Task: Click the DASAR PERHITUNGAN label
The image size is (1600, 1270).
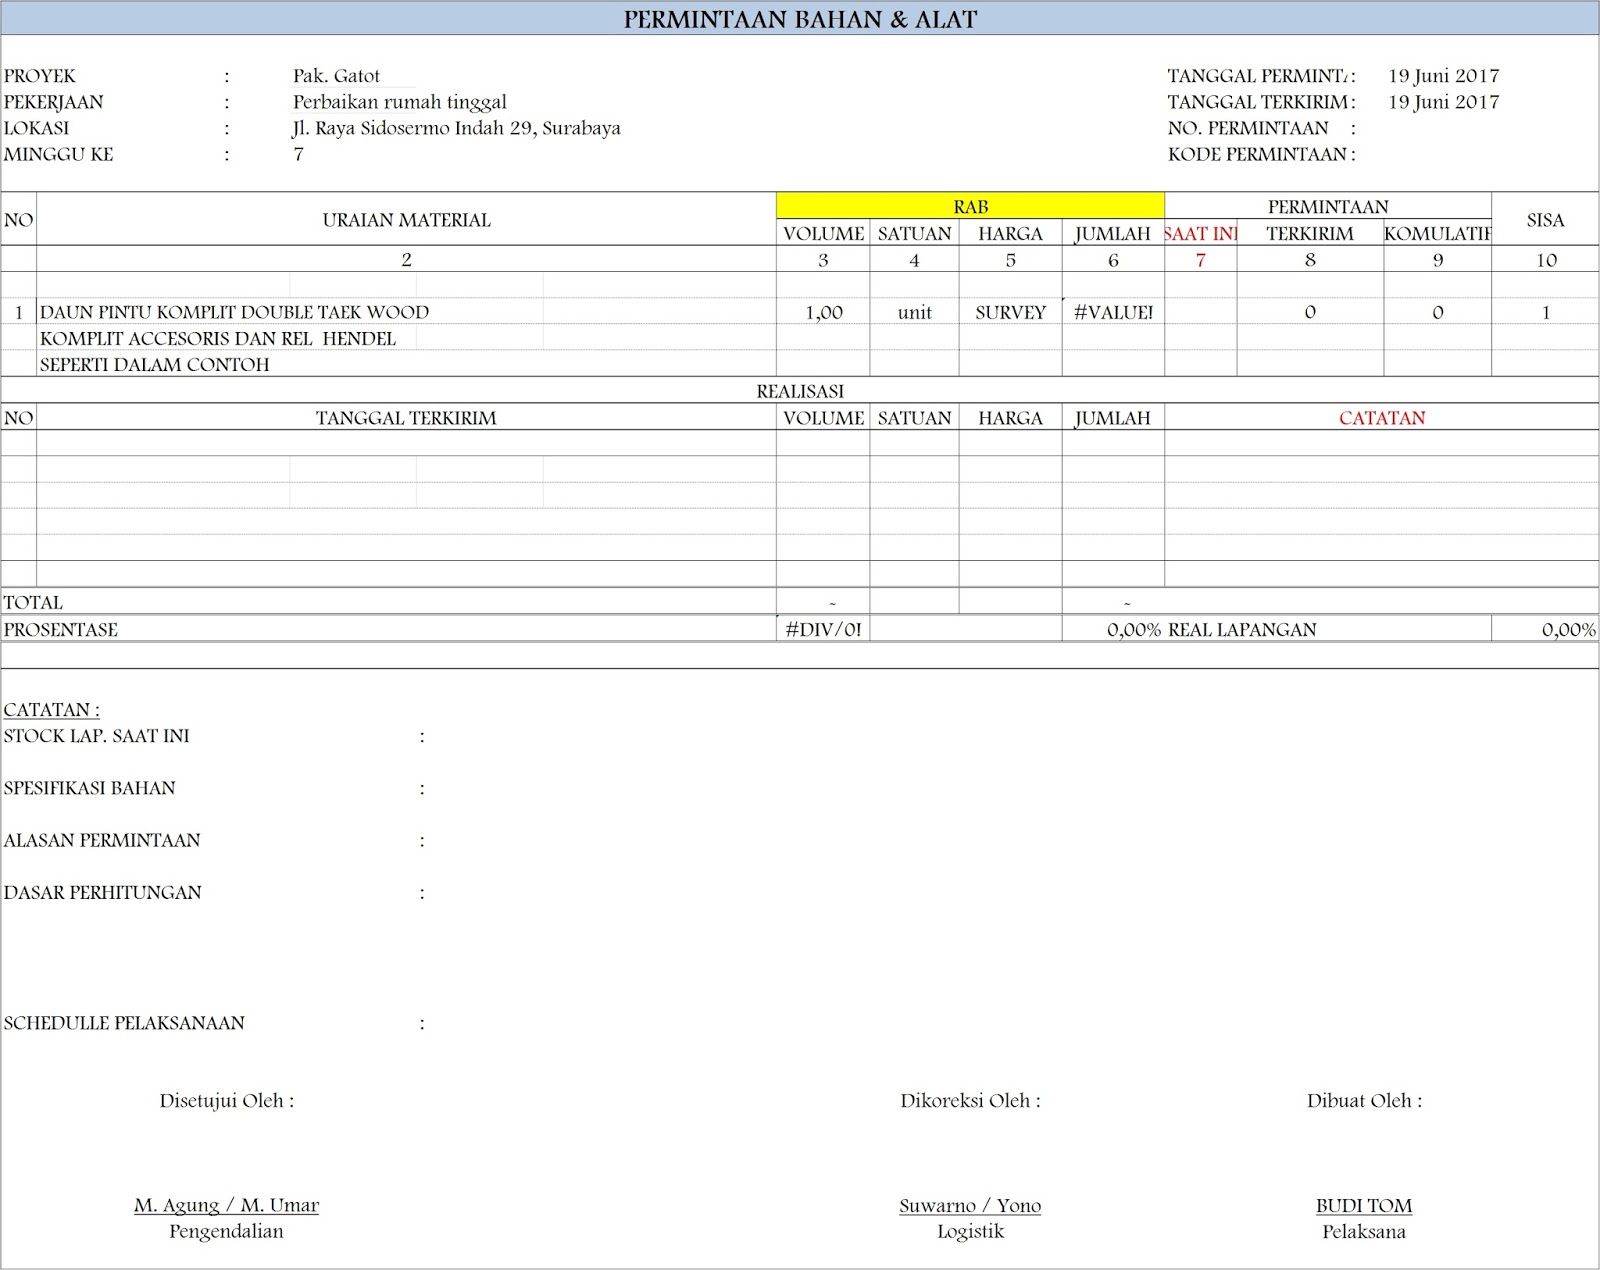Action: 103,892
